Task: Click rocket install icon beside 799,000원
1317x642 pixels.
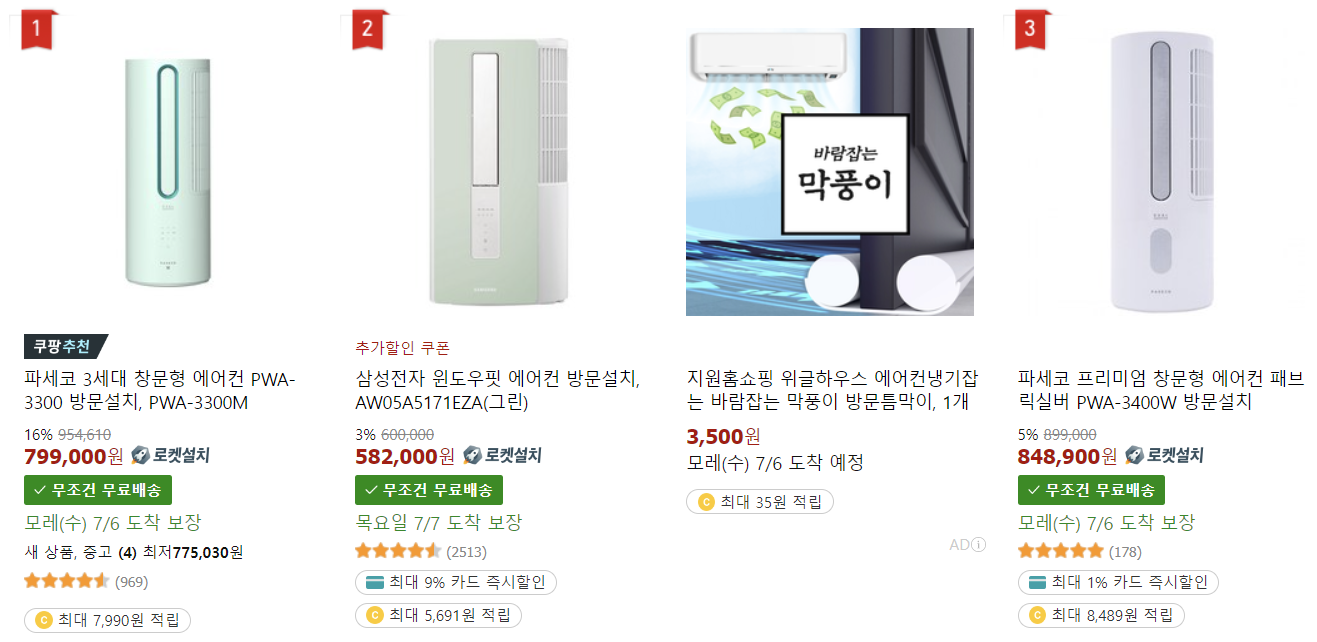Action: (139, 456)
